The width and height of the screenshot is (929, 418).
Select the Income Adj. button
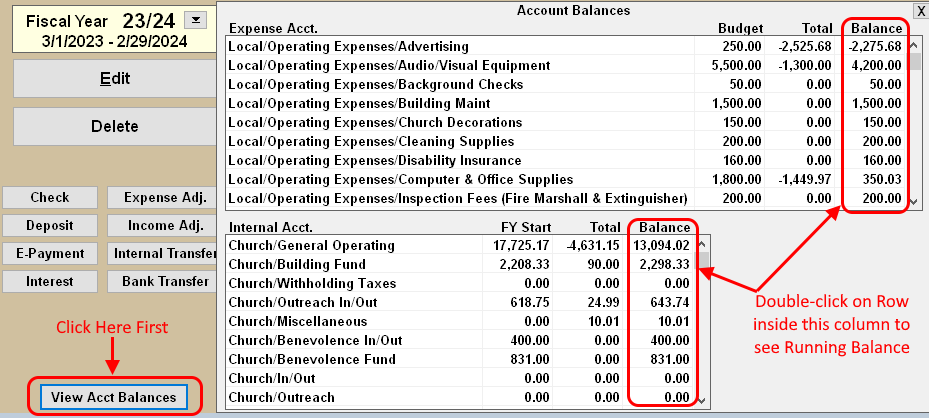163,226
